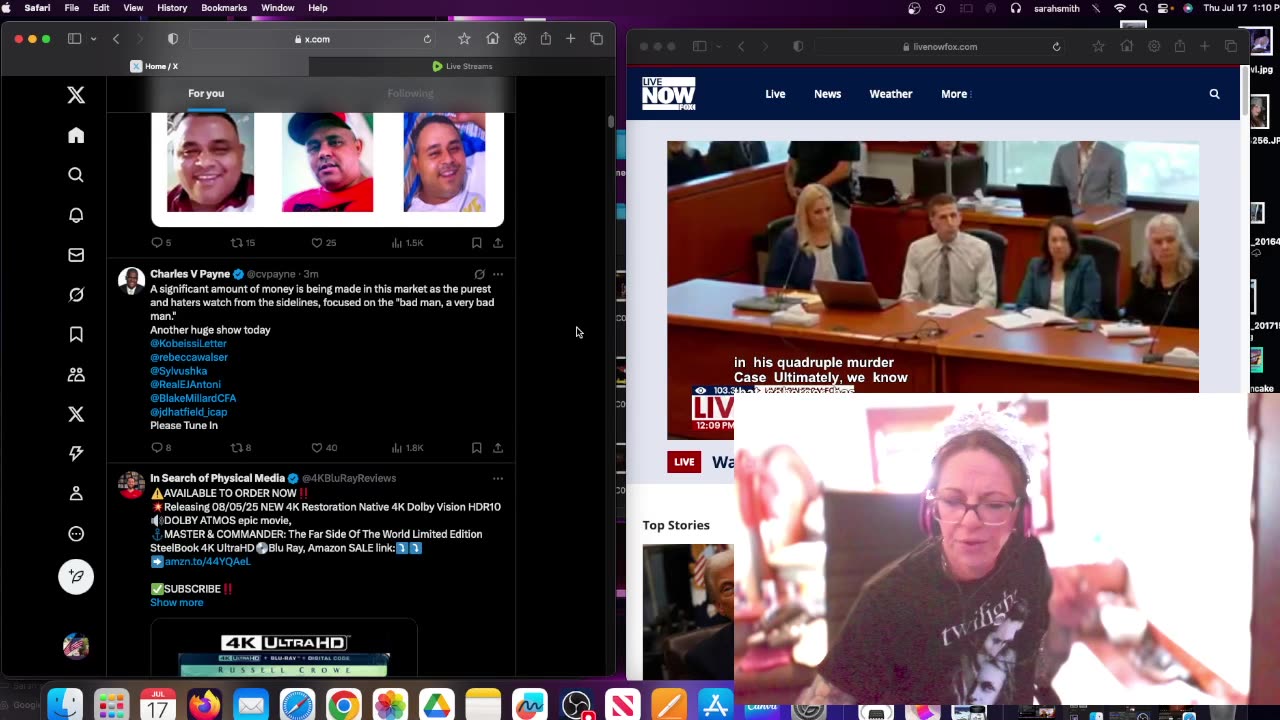This screenshot has width=1280, height=720.
Task: Select the Live Streams browser tab
Action: pyautogui.click(x=462, y=66)
